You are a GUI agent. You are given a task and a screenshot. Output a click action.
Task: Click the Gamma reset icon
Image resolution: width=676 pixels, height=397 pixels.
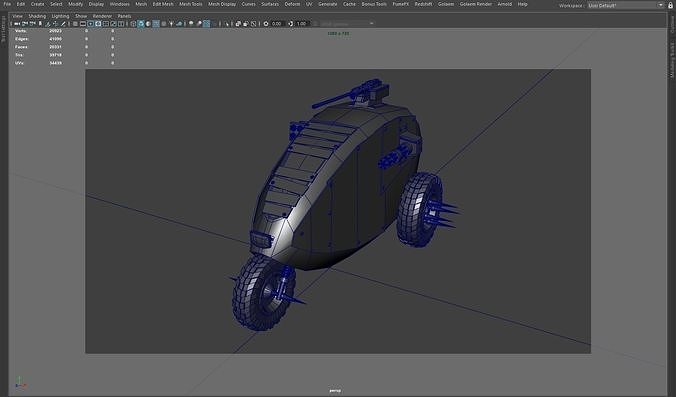point(291,24)
